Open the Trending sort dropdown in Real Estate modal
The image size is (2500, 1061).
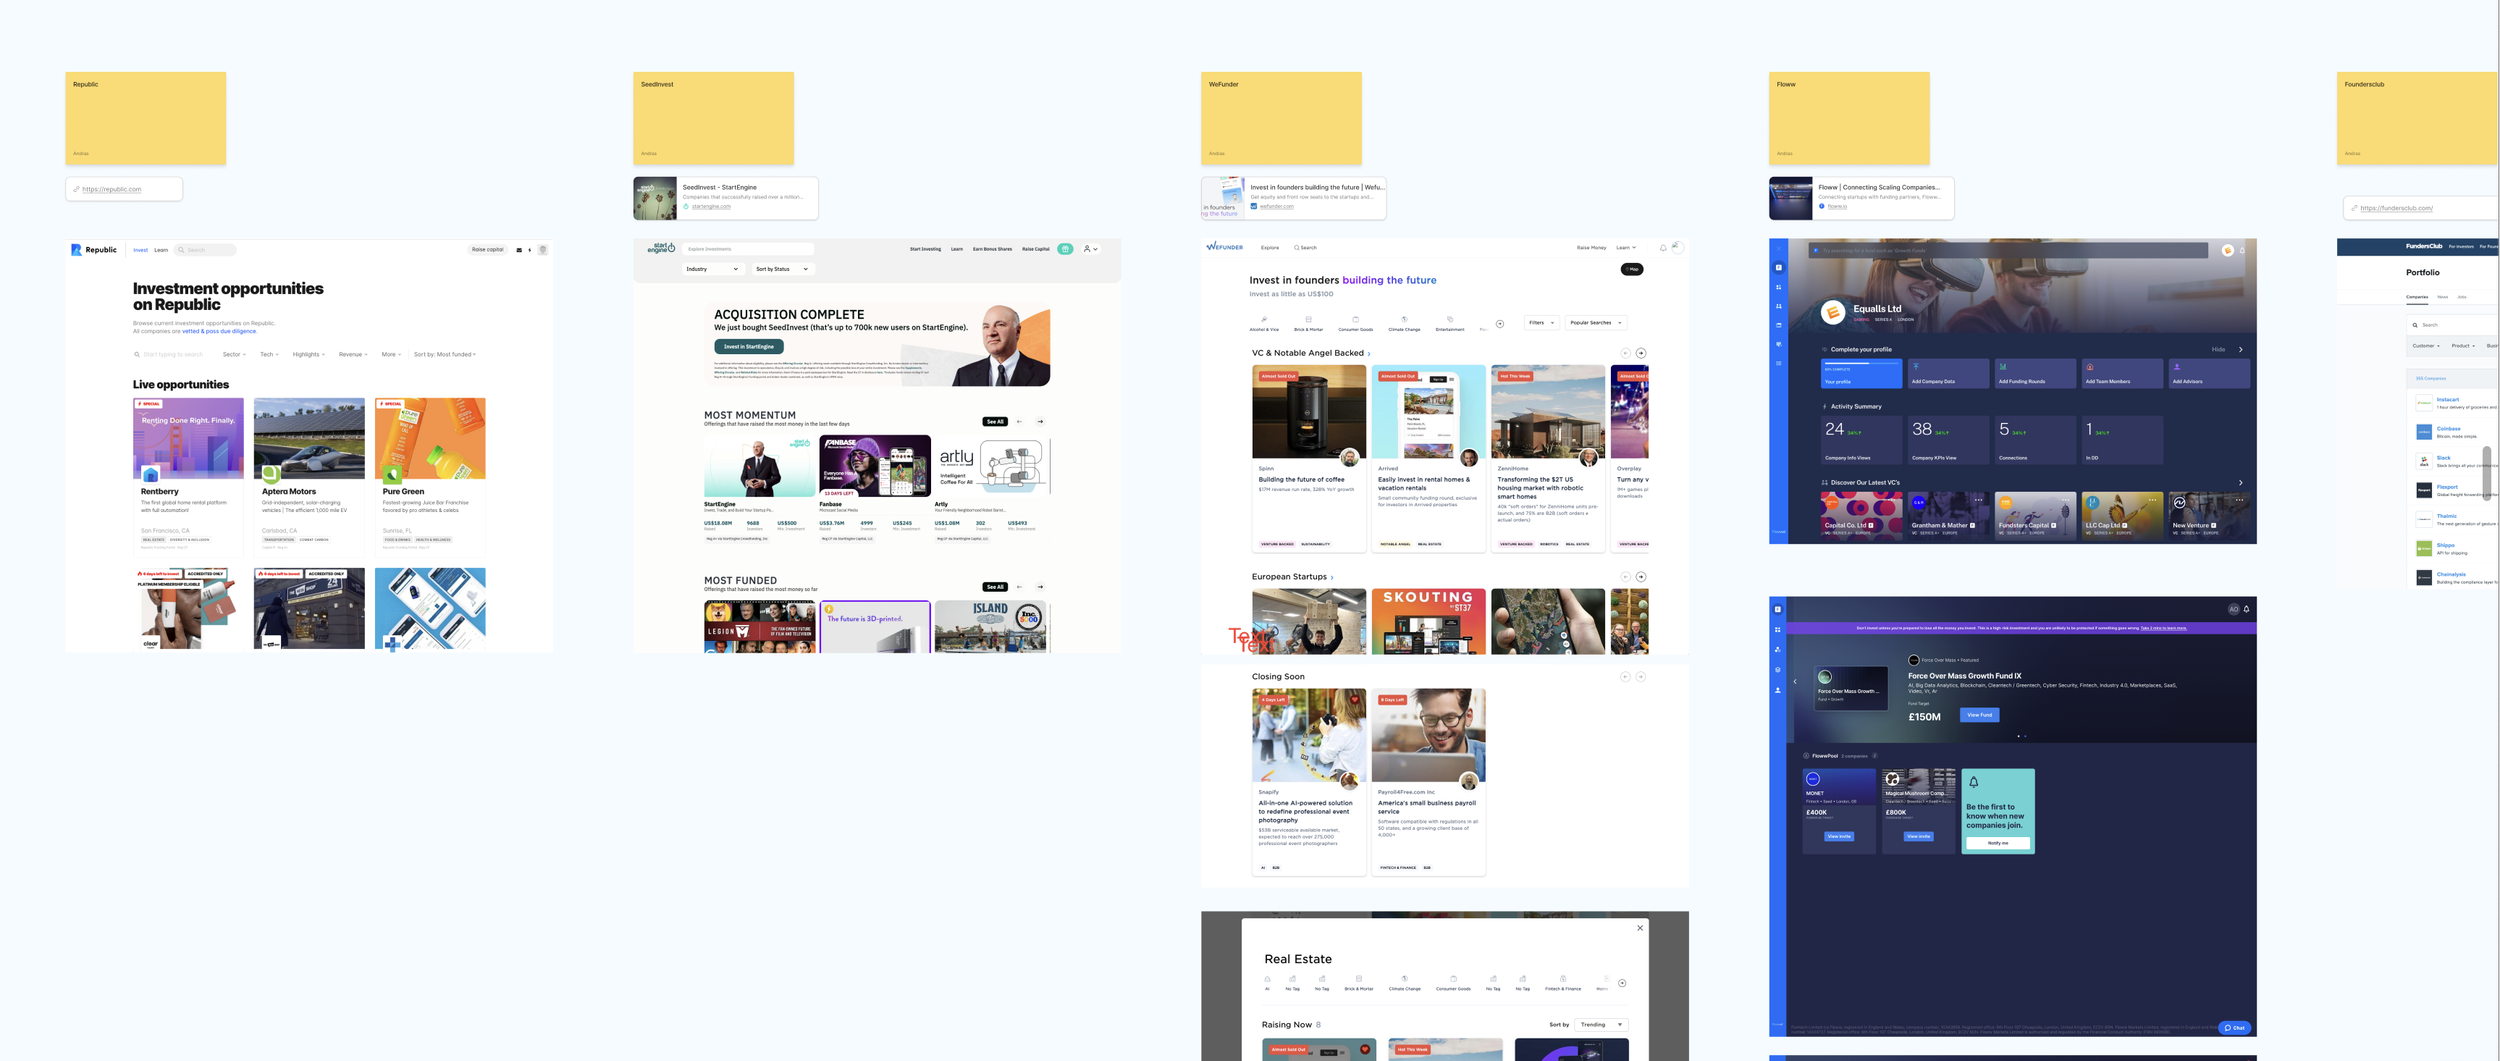point(1602,1024)
